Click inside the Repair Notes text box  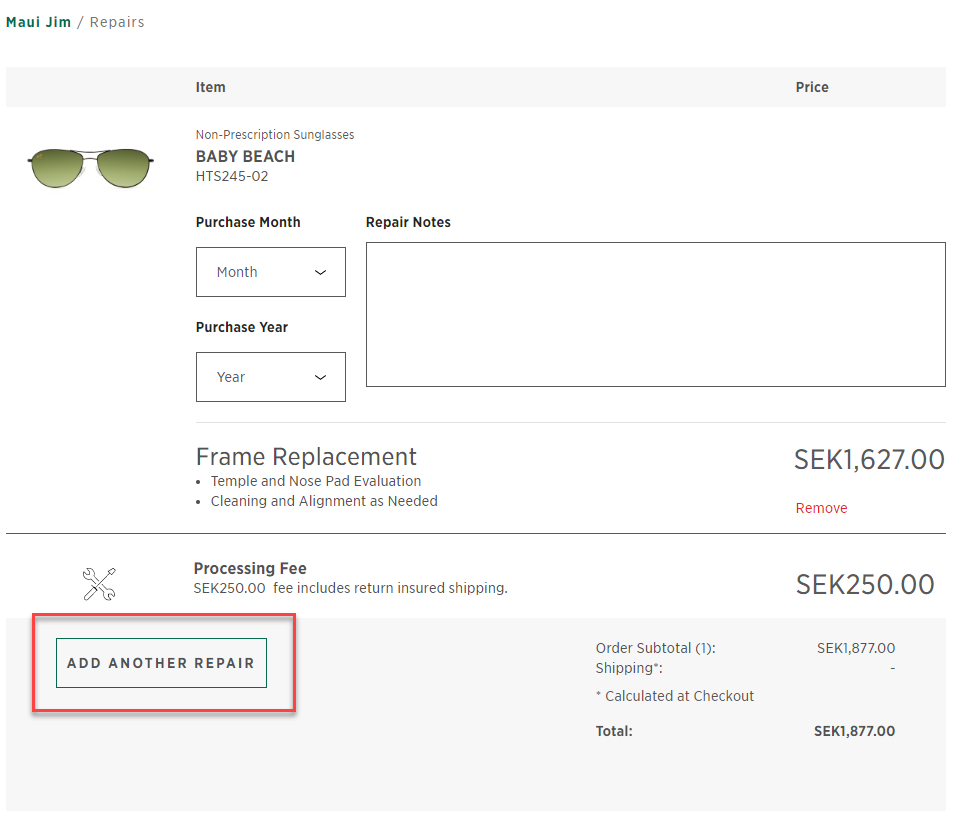(x=655, y=314)
